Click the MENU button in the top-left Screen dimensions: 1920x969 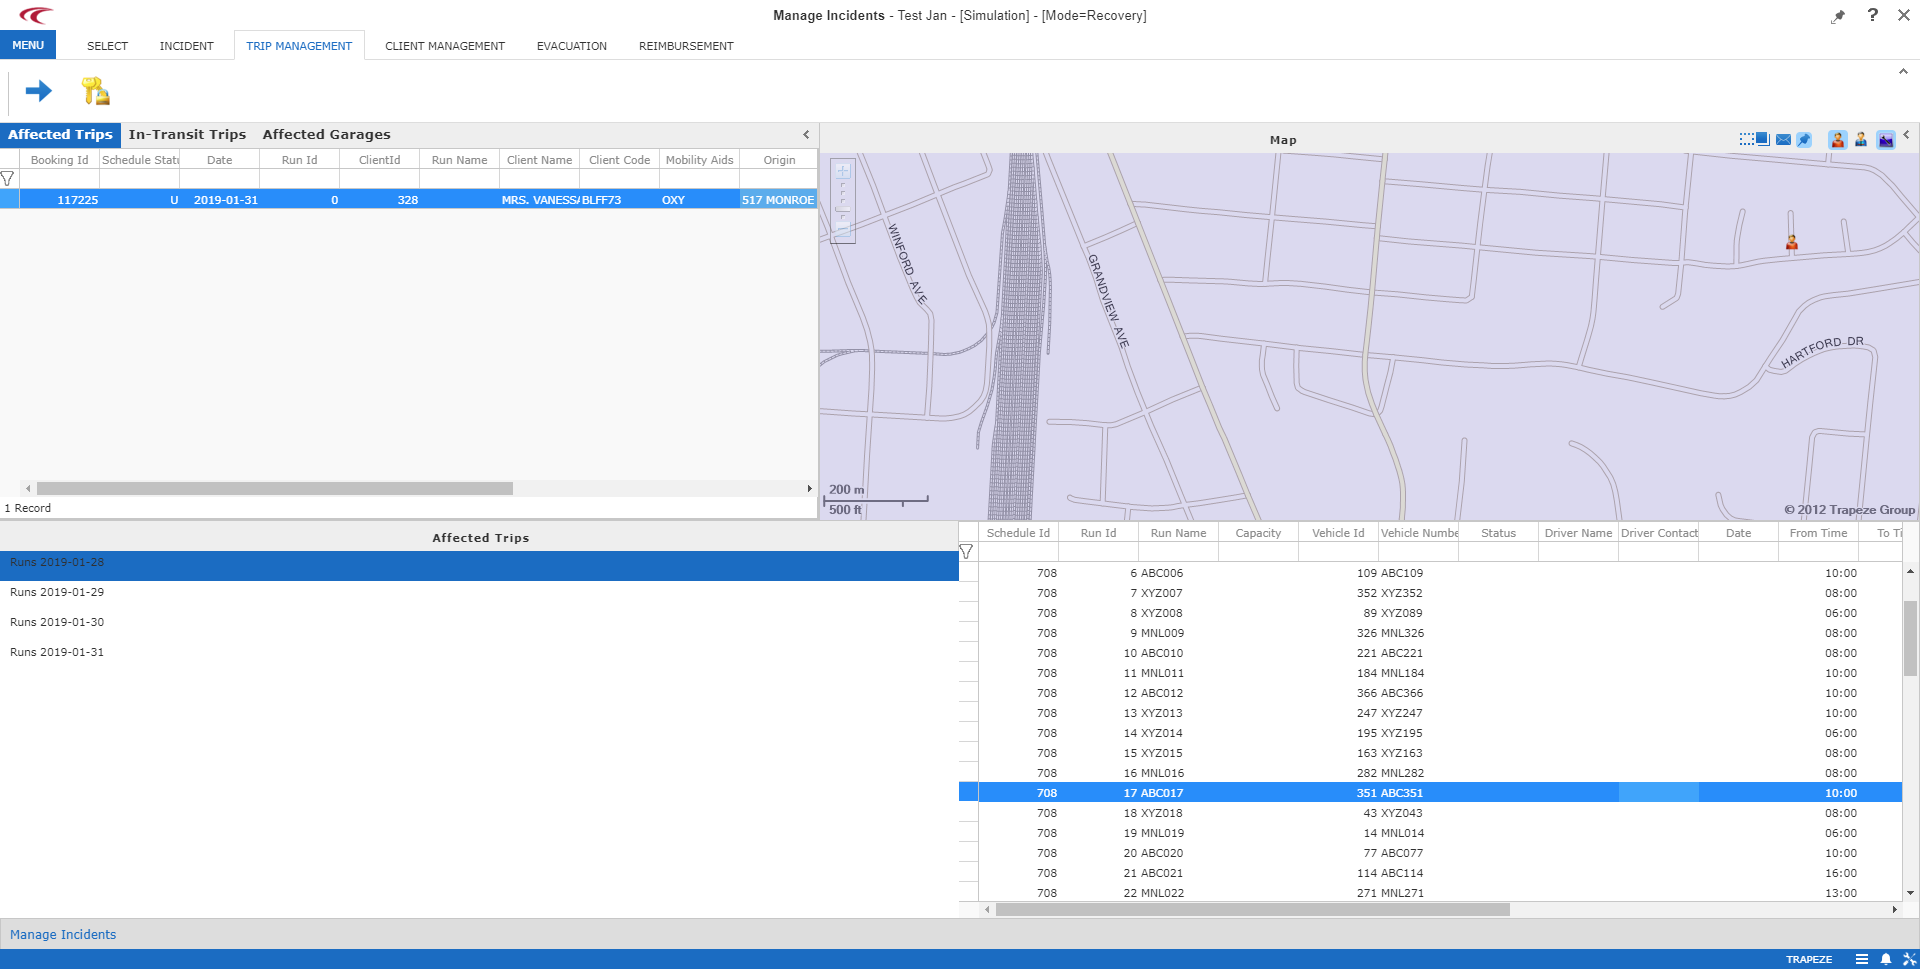click(28, 44)
